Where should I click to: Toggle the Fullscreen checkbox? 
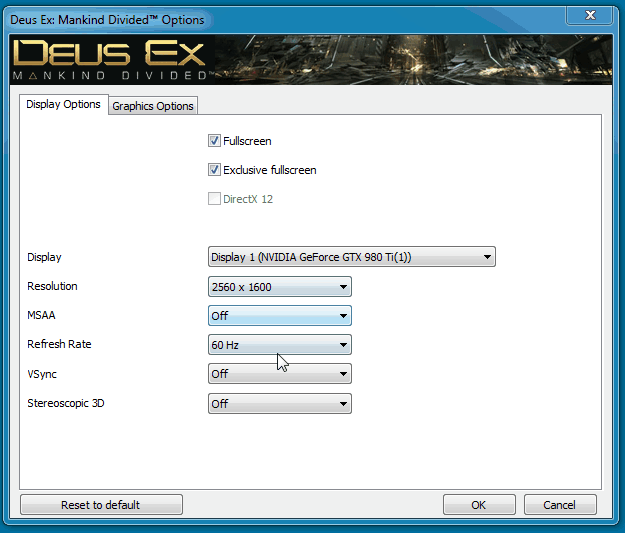pos(214,141)
